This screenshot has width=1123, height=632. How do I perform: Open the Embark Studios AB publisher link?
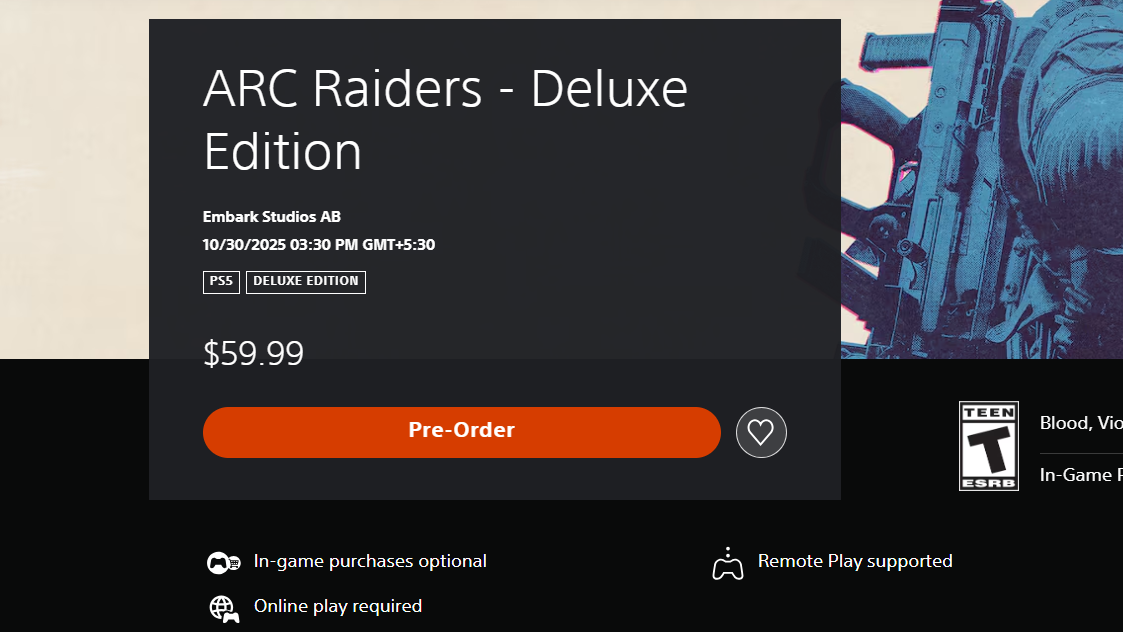tap(272, 217)
